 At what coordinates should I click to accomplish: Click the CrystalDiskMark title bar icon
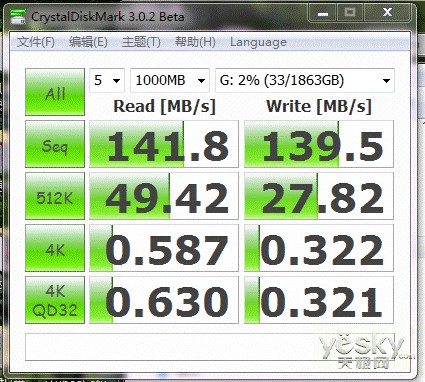coord(18,16)
